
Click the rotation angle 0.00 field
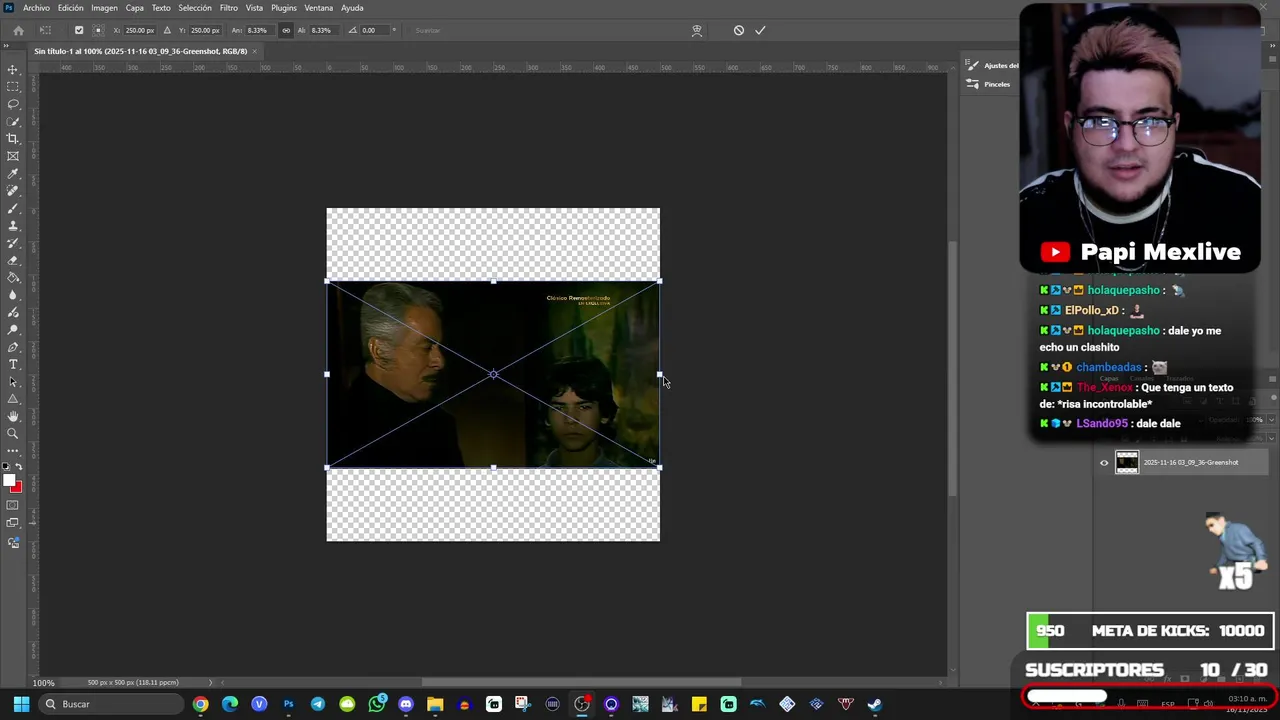pos(373,30)
